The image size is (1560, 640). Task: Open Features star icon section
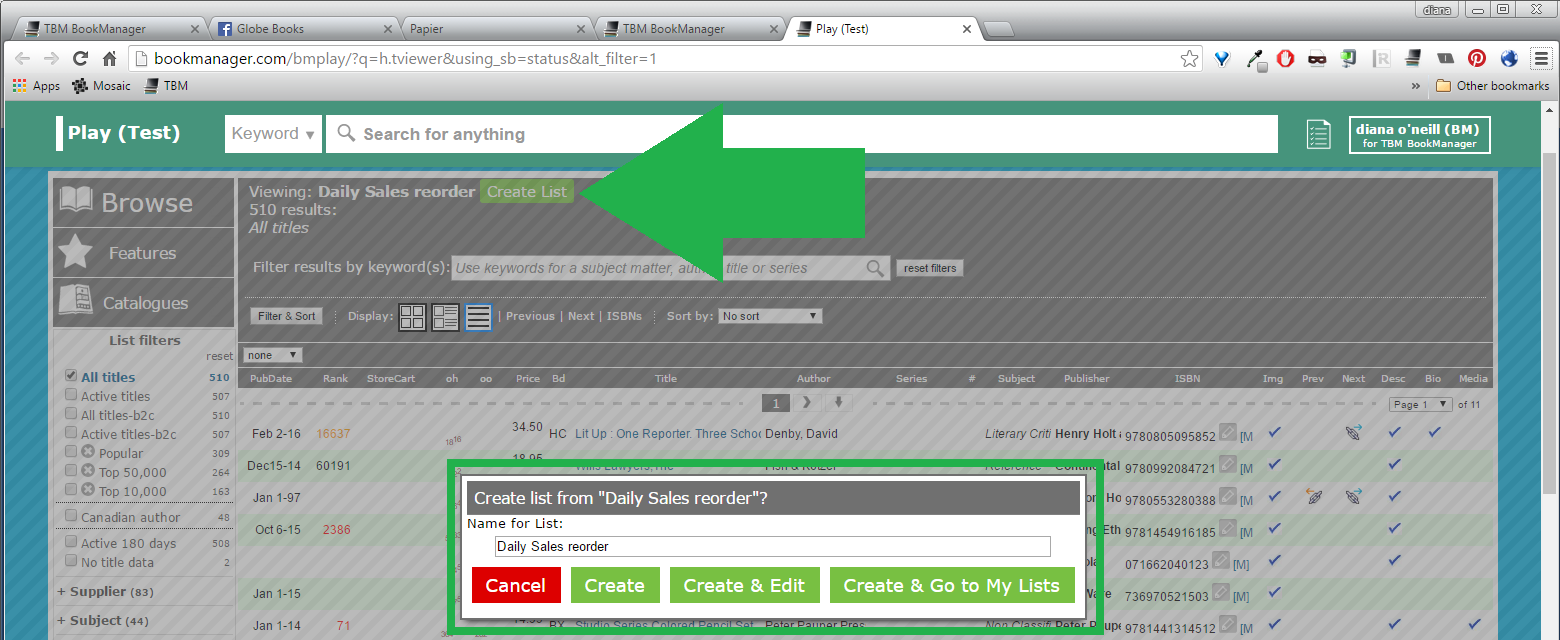pyautogui.click(x=76, y=253)
